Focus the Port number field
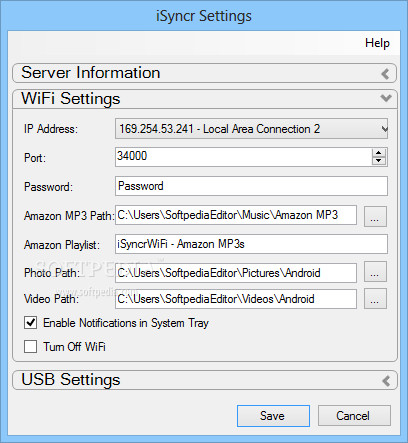 click(x=243, y=157)
